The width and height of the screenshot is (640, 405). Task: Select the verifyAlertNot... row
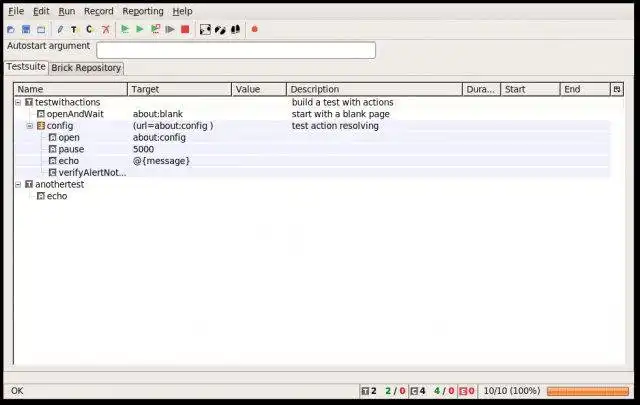[312, 173]
